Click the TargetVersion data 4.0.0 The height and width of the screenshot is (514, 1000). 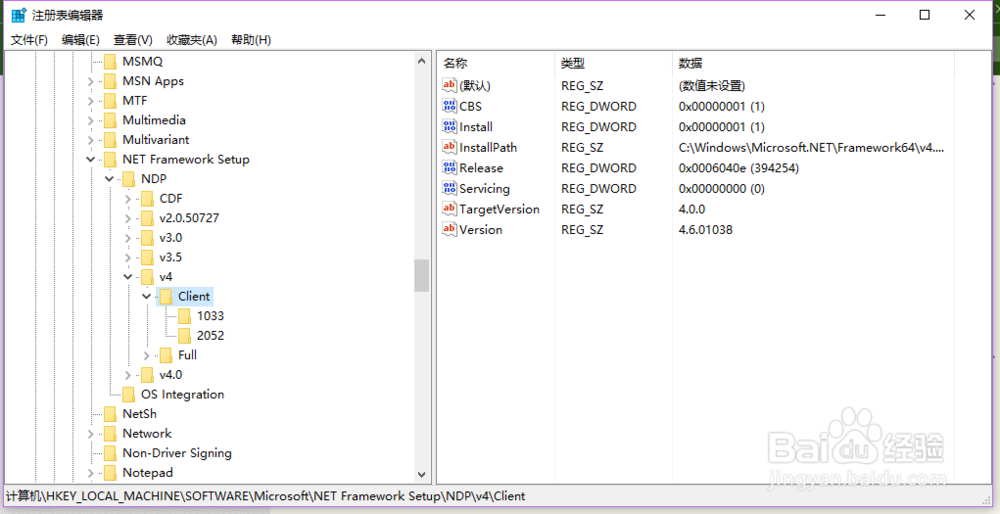pyautogui.click(x=692, y=209)
